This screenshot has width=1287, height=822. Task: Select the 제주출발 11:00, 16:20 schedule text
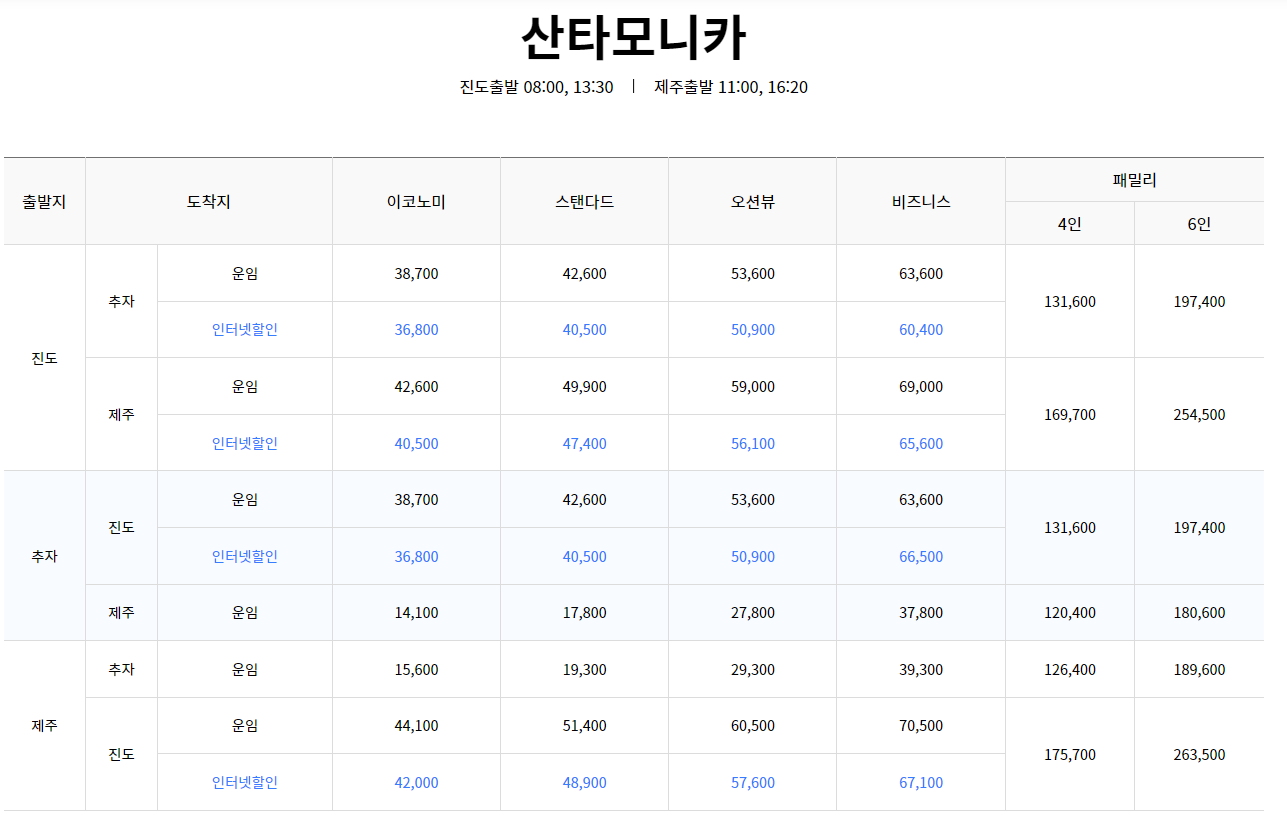pos(731,87)
